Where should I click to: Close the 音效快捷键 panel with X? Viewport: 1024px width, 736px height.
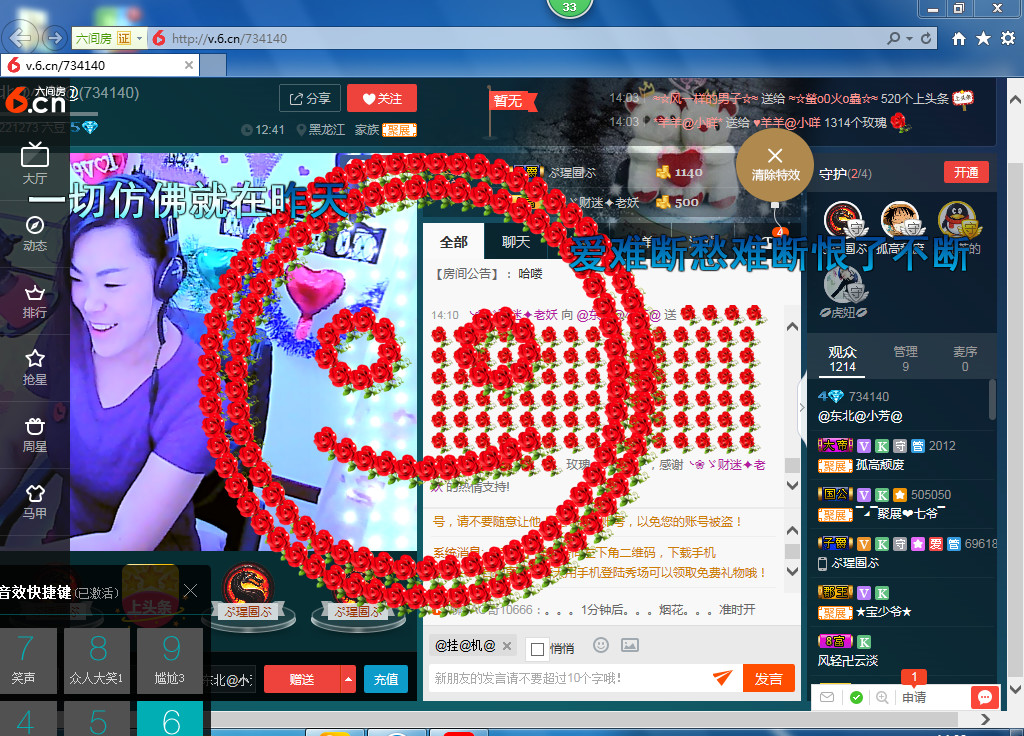click(x=190, y=591)
